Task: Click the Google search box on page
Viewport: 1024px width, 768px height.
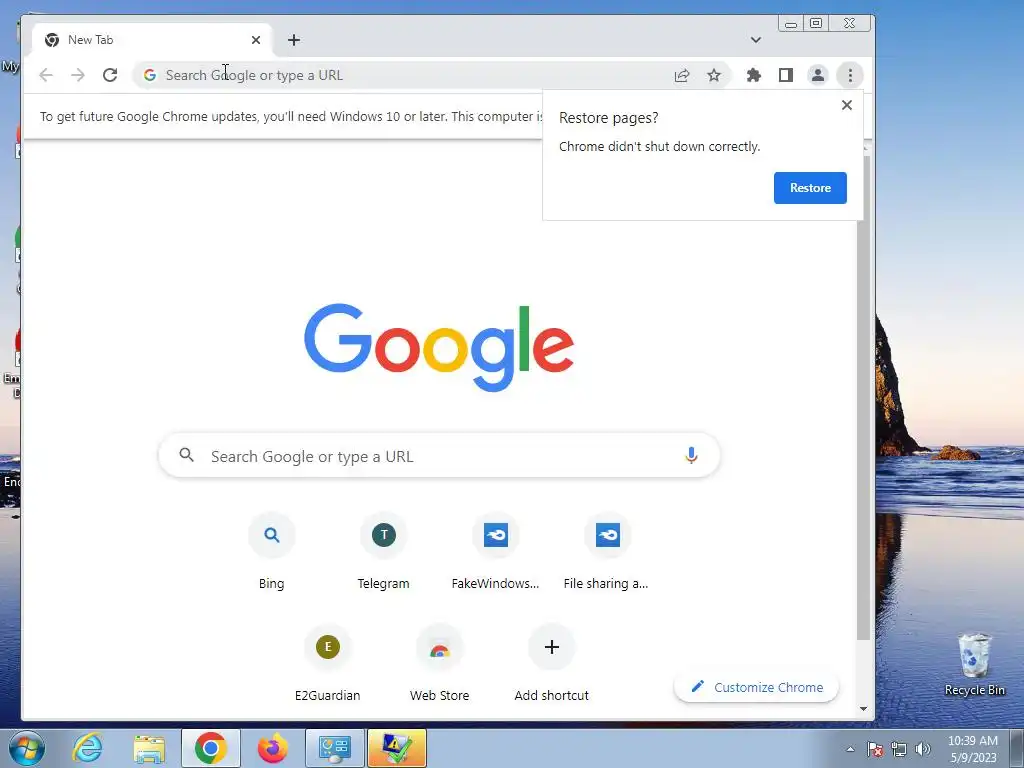Action: [x=439, y=456]
